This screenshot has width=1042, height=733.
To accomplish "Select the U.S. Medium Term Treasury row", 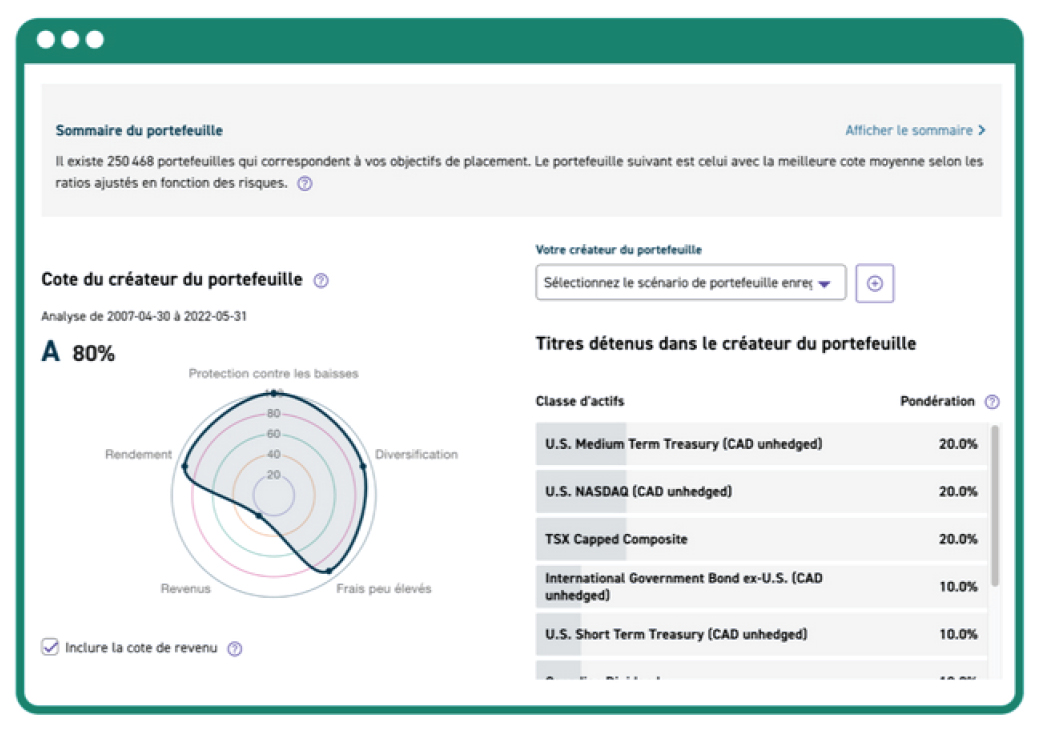I will (760, 444).
